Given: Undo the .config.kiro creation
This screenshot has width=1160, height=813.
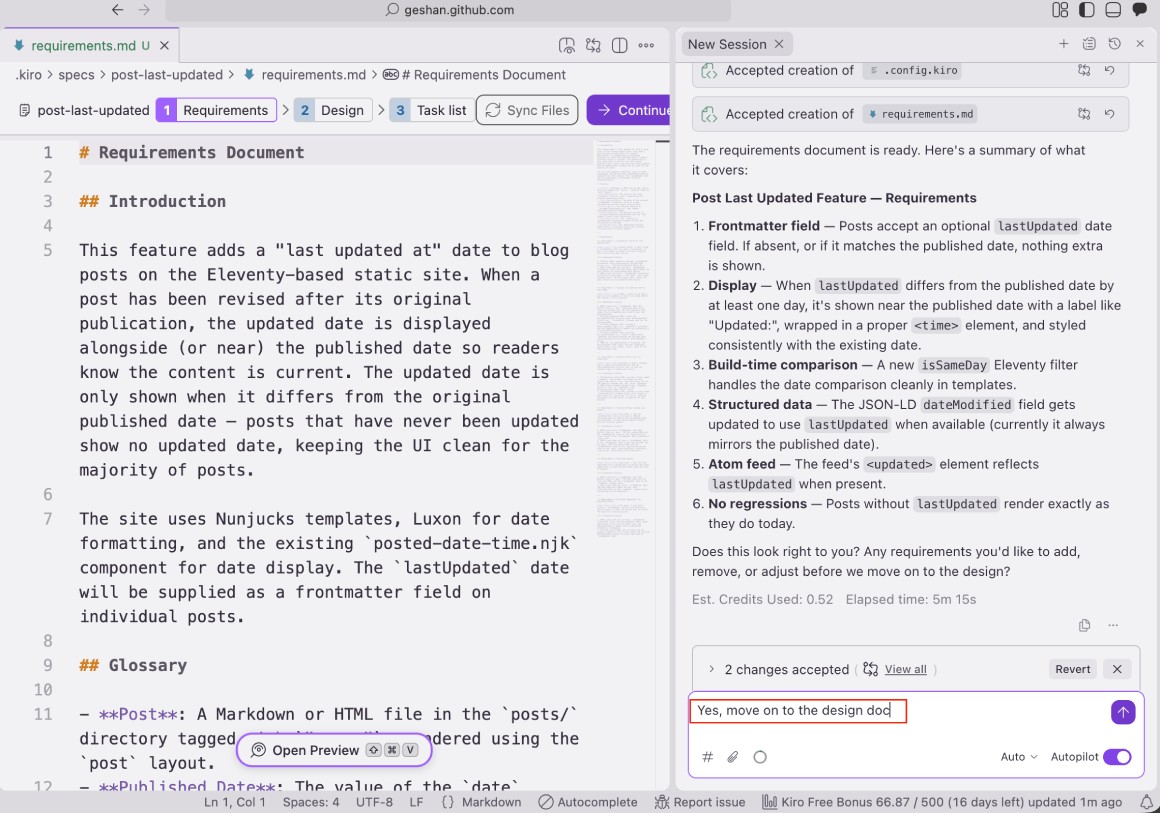Looking at the screenshot, I should (1109, 70).
